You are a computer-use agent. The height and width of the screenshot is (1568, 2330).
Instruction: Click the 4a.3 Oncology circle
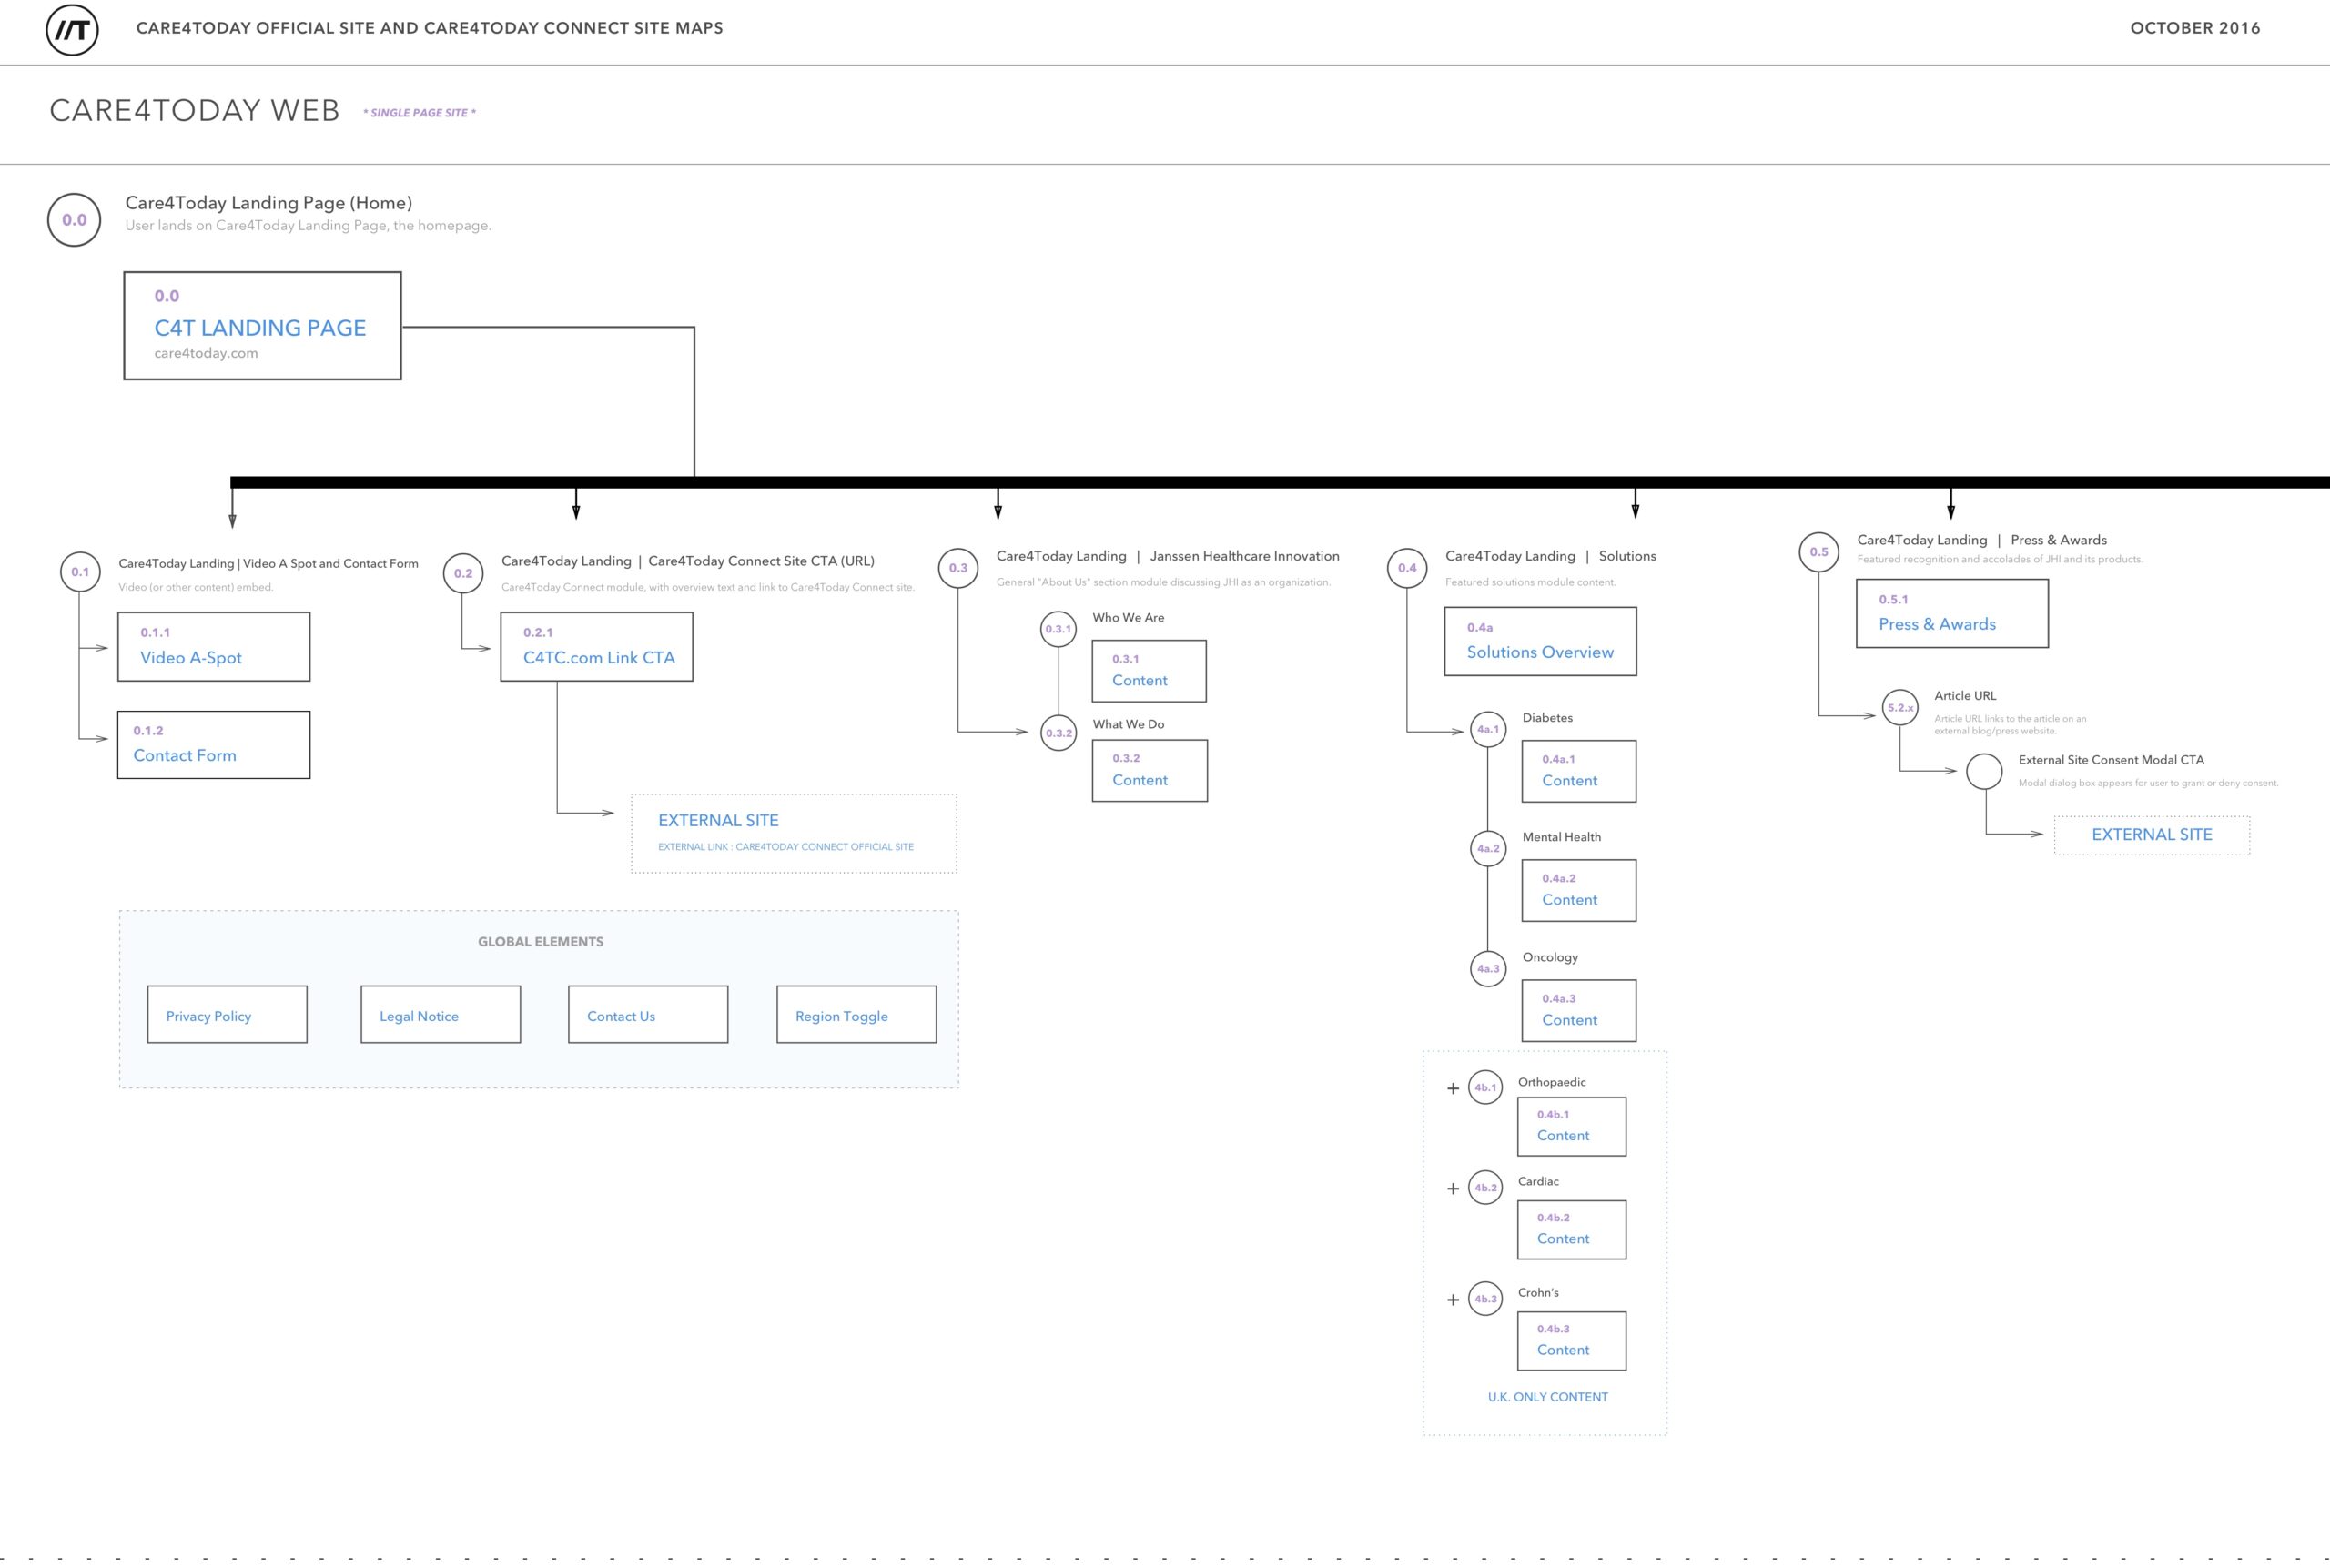pyautogui.click(x=1488, y=968)
